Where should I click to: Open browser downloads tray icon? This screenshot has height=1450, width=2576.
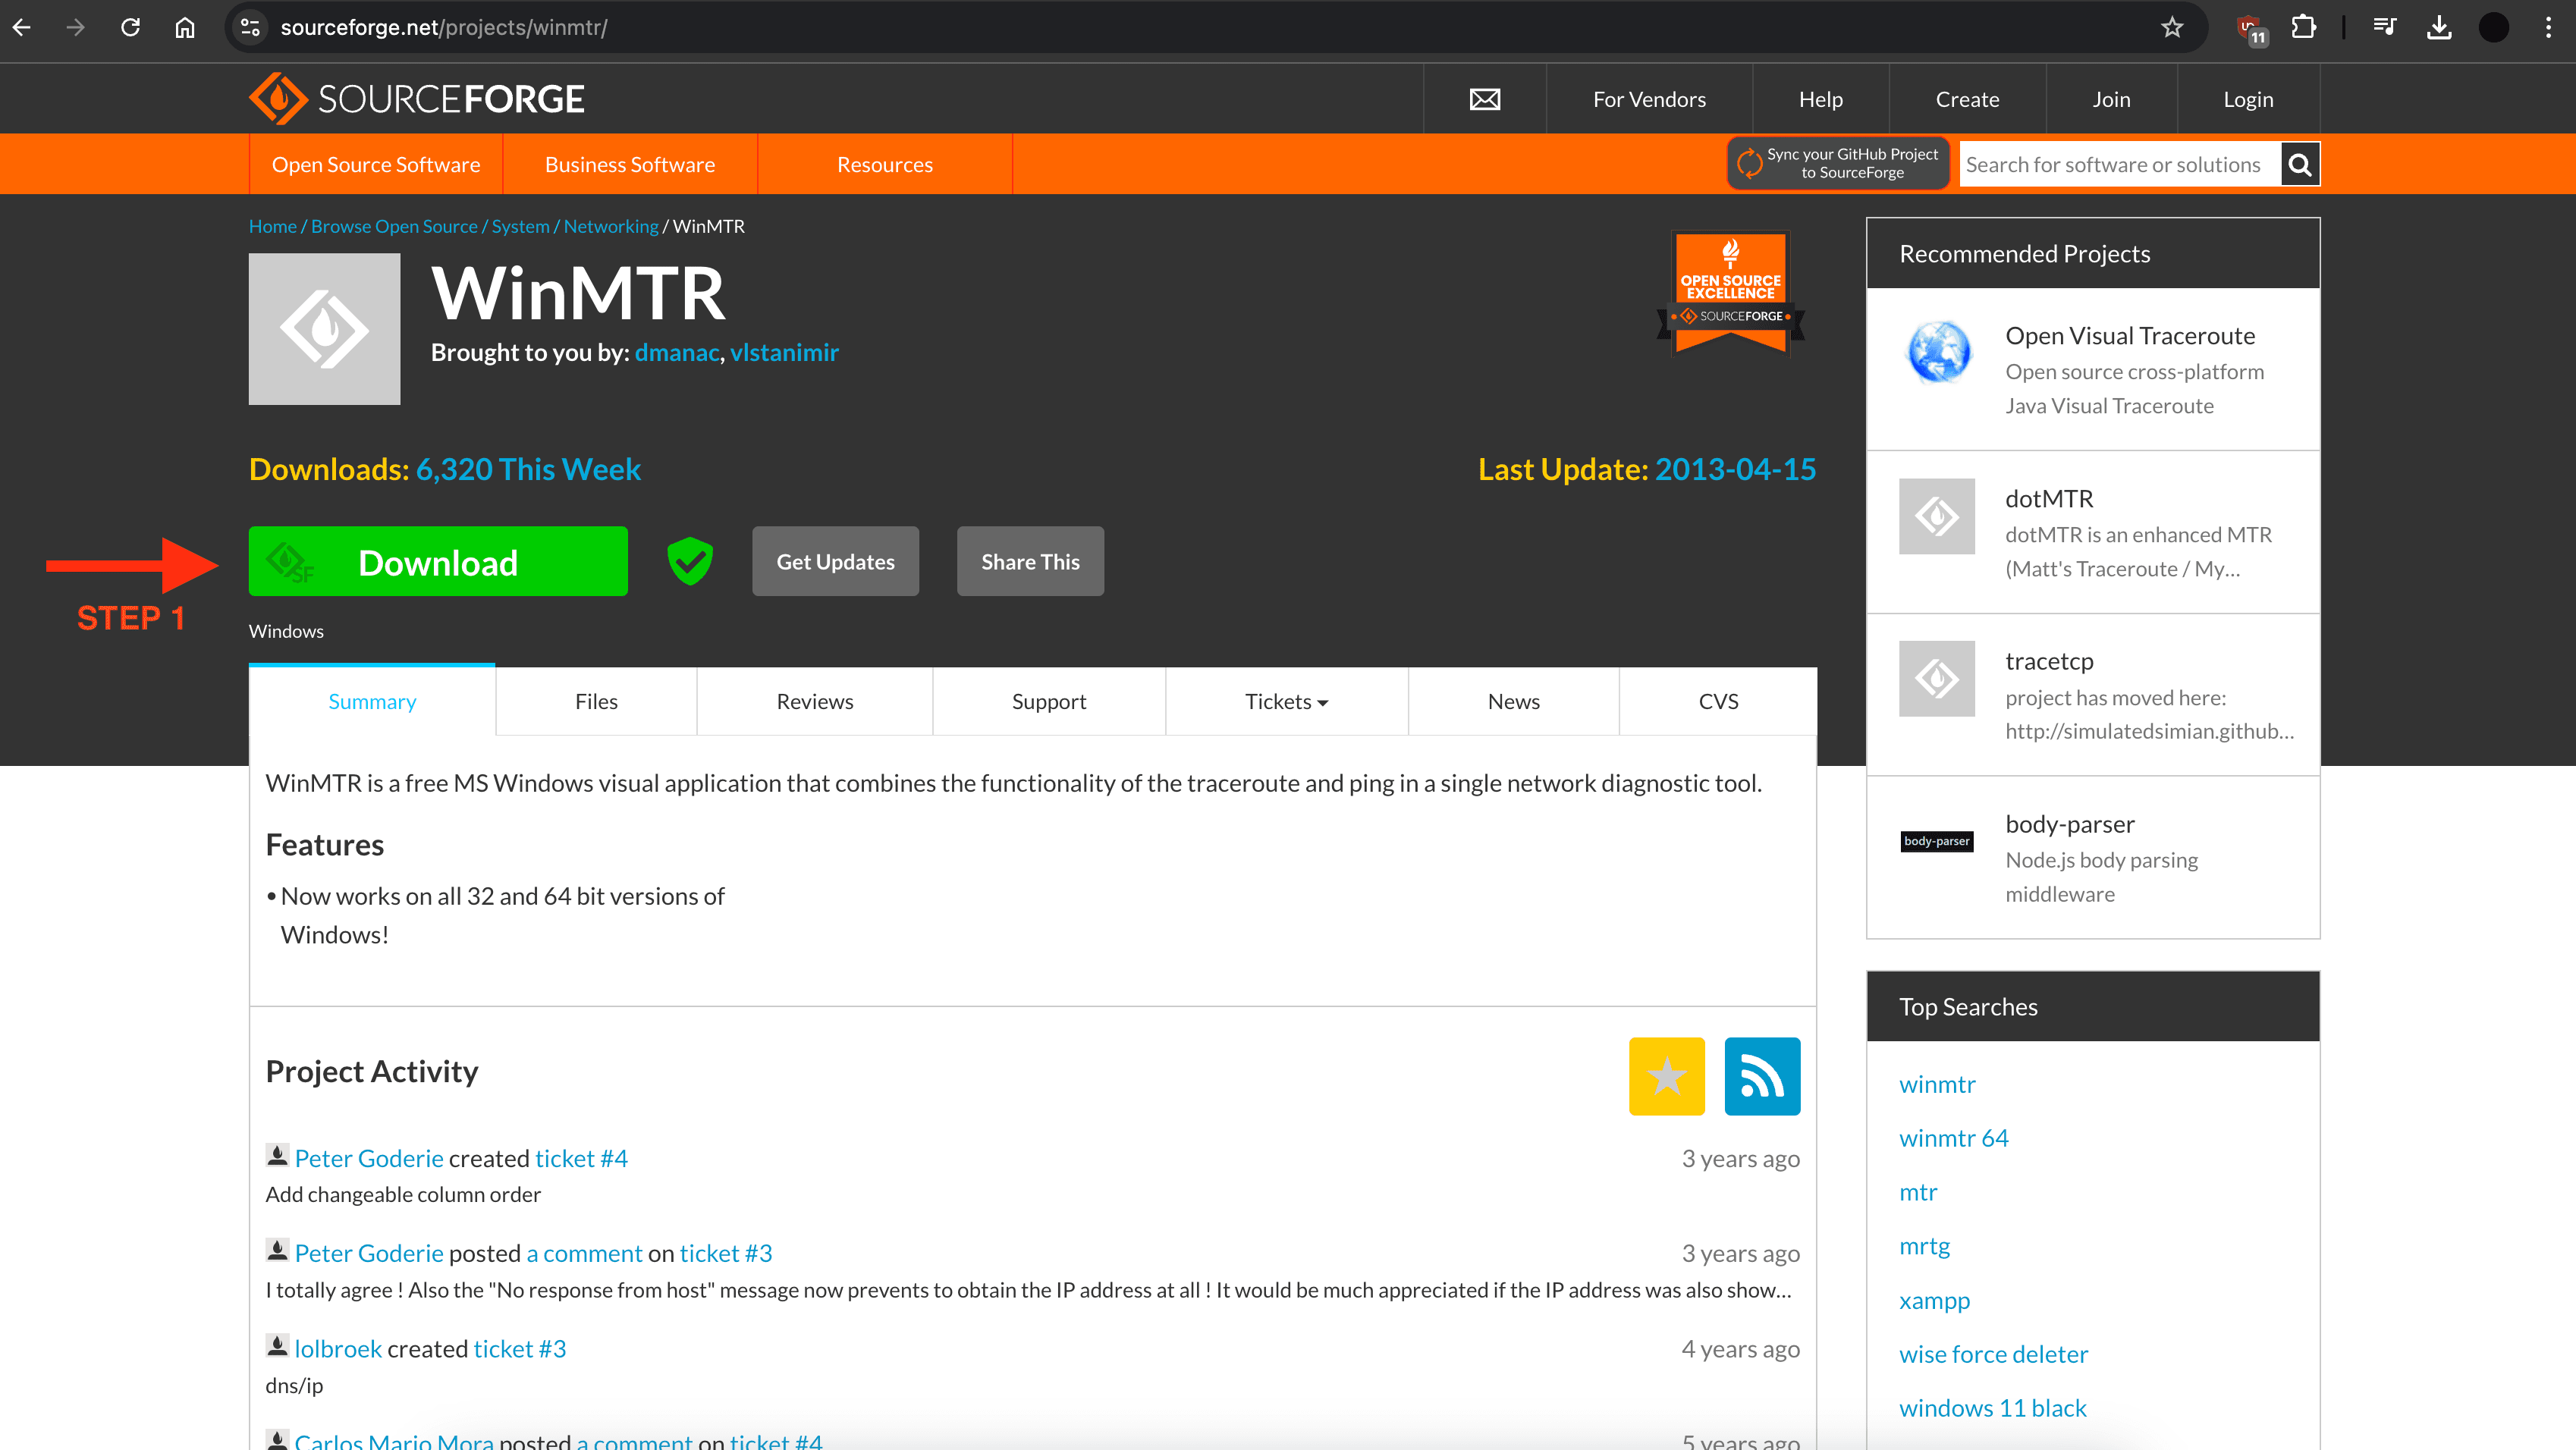click(2440, 27)
